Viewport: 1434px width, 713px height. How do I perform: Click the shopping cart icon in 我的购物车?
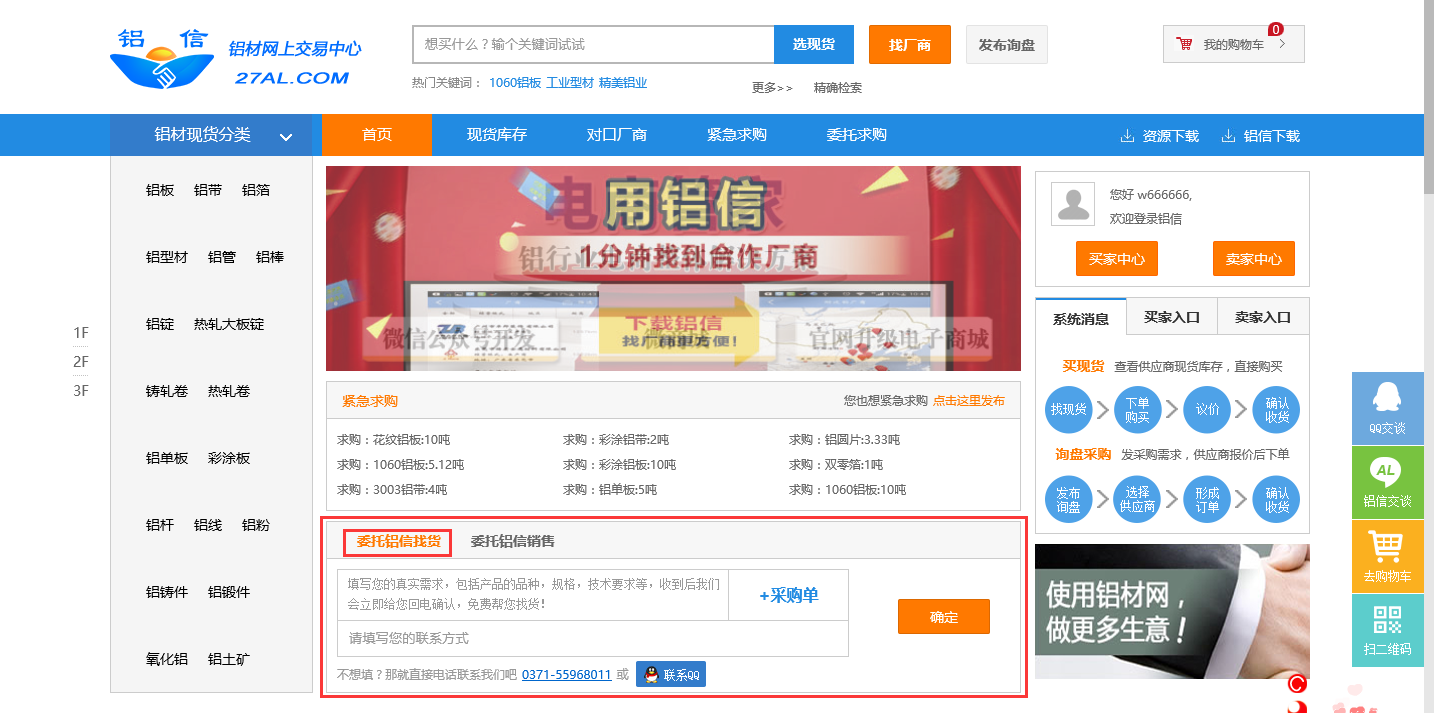[1185, 44]
